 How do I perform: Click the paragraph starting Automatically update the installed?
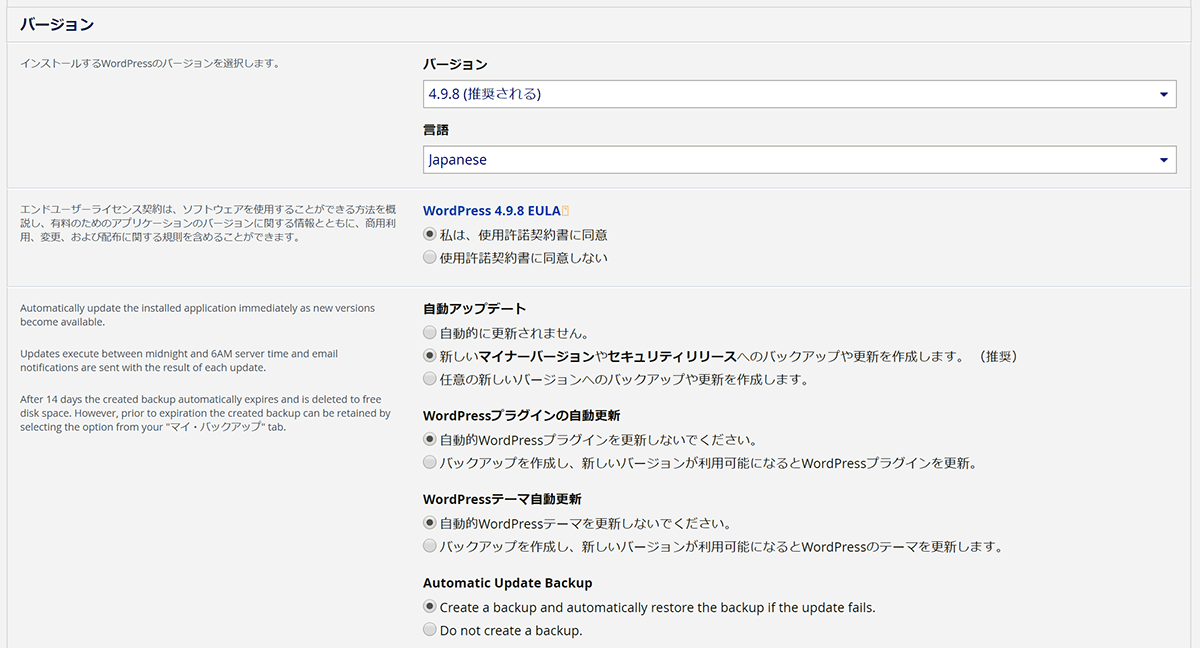click(x=197, y=315)
